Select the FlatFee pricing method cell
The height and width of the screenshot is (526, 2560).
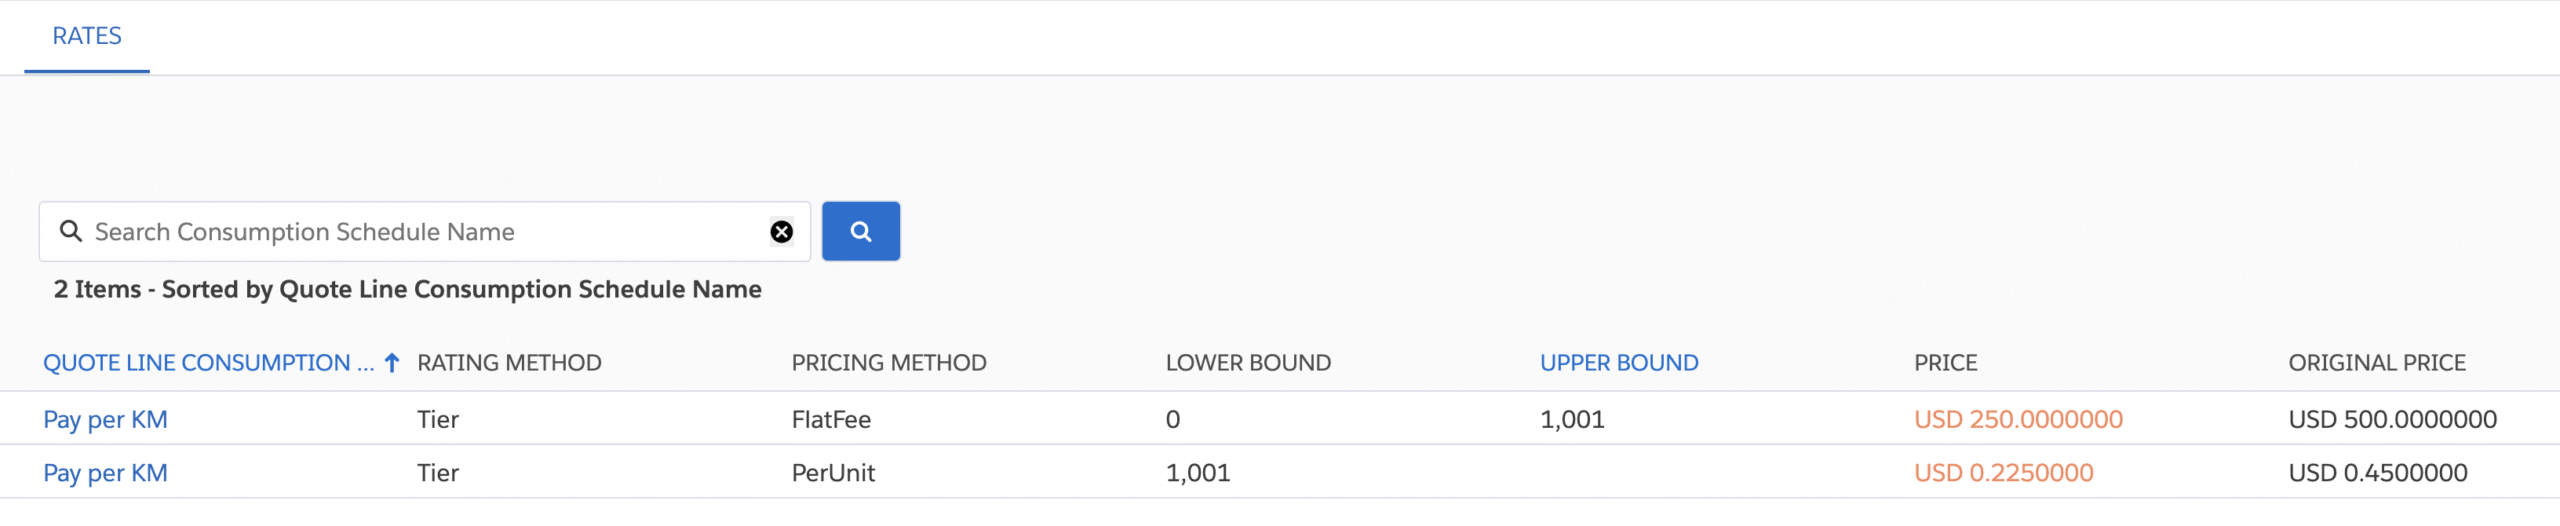click(831, 419)
